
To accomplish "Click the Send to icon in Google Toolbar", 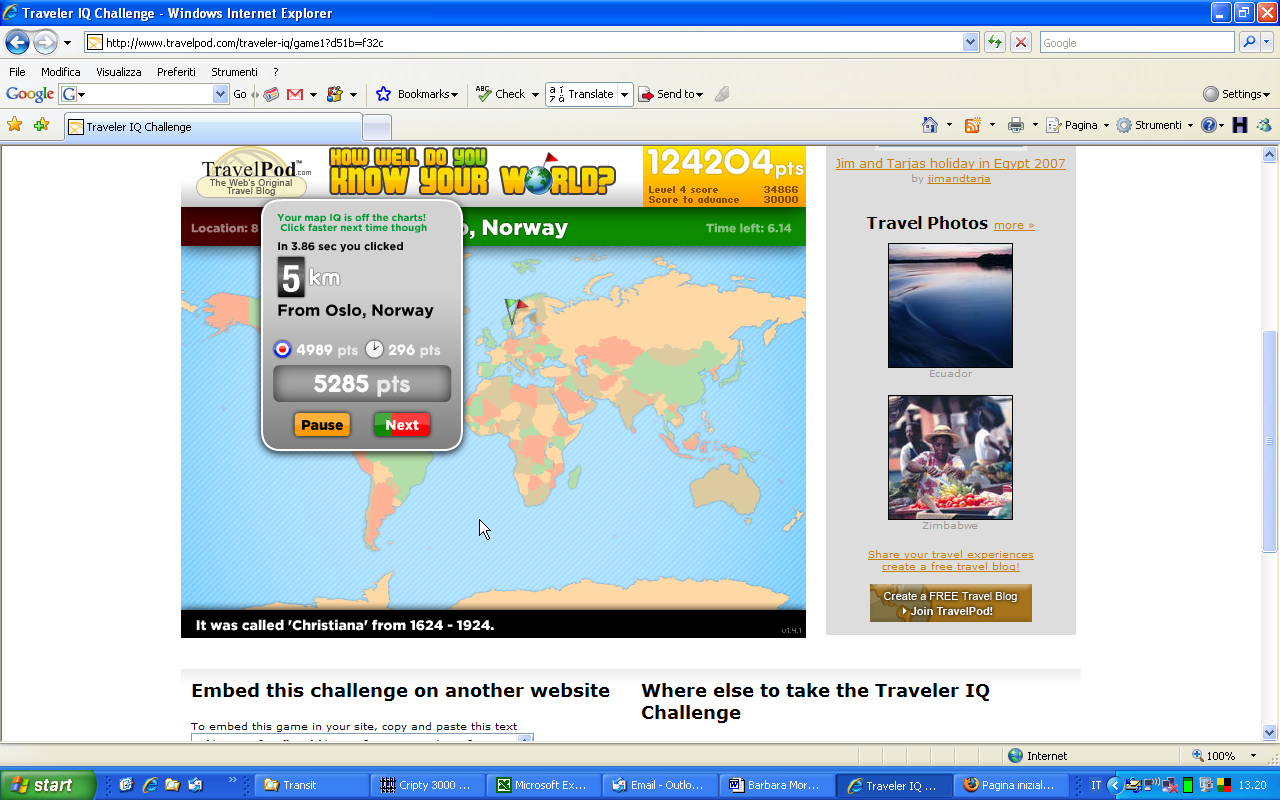I will coord(646,94).
